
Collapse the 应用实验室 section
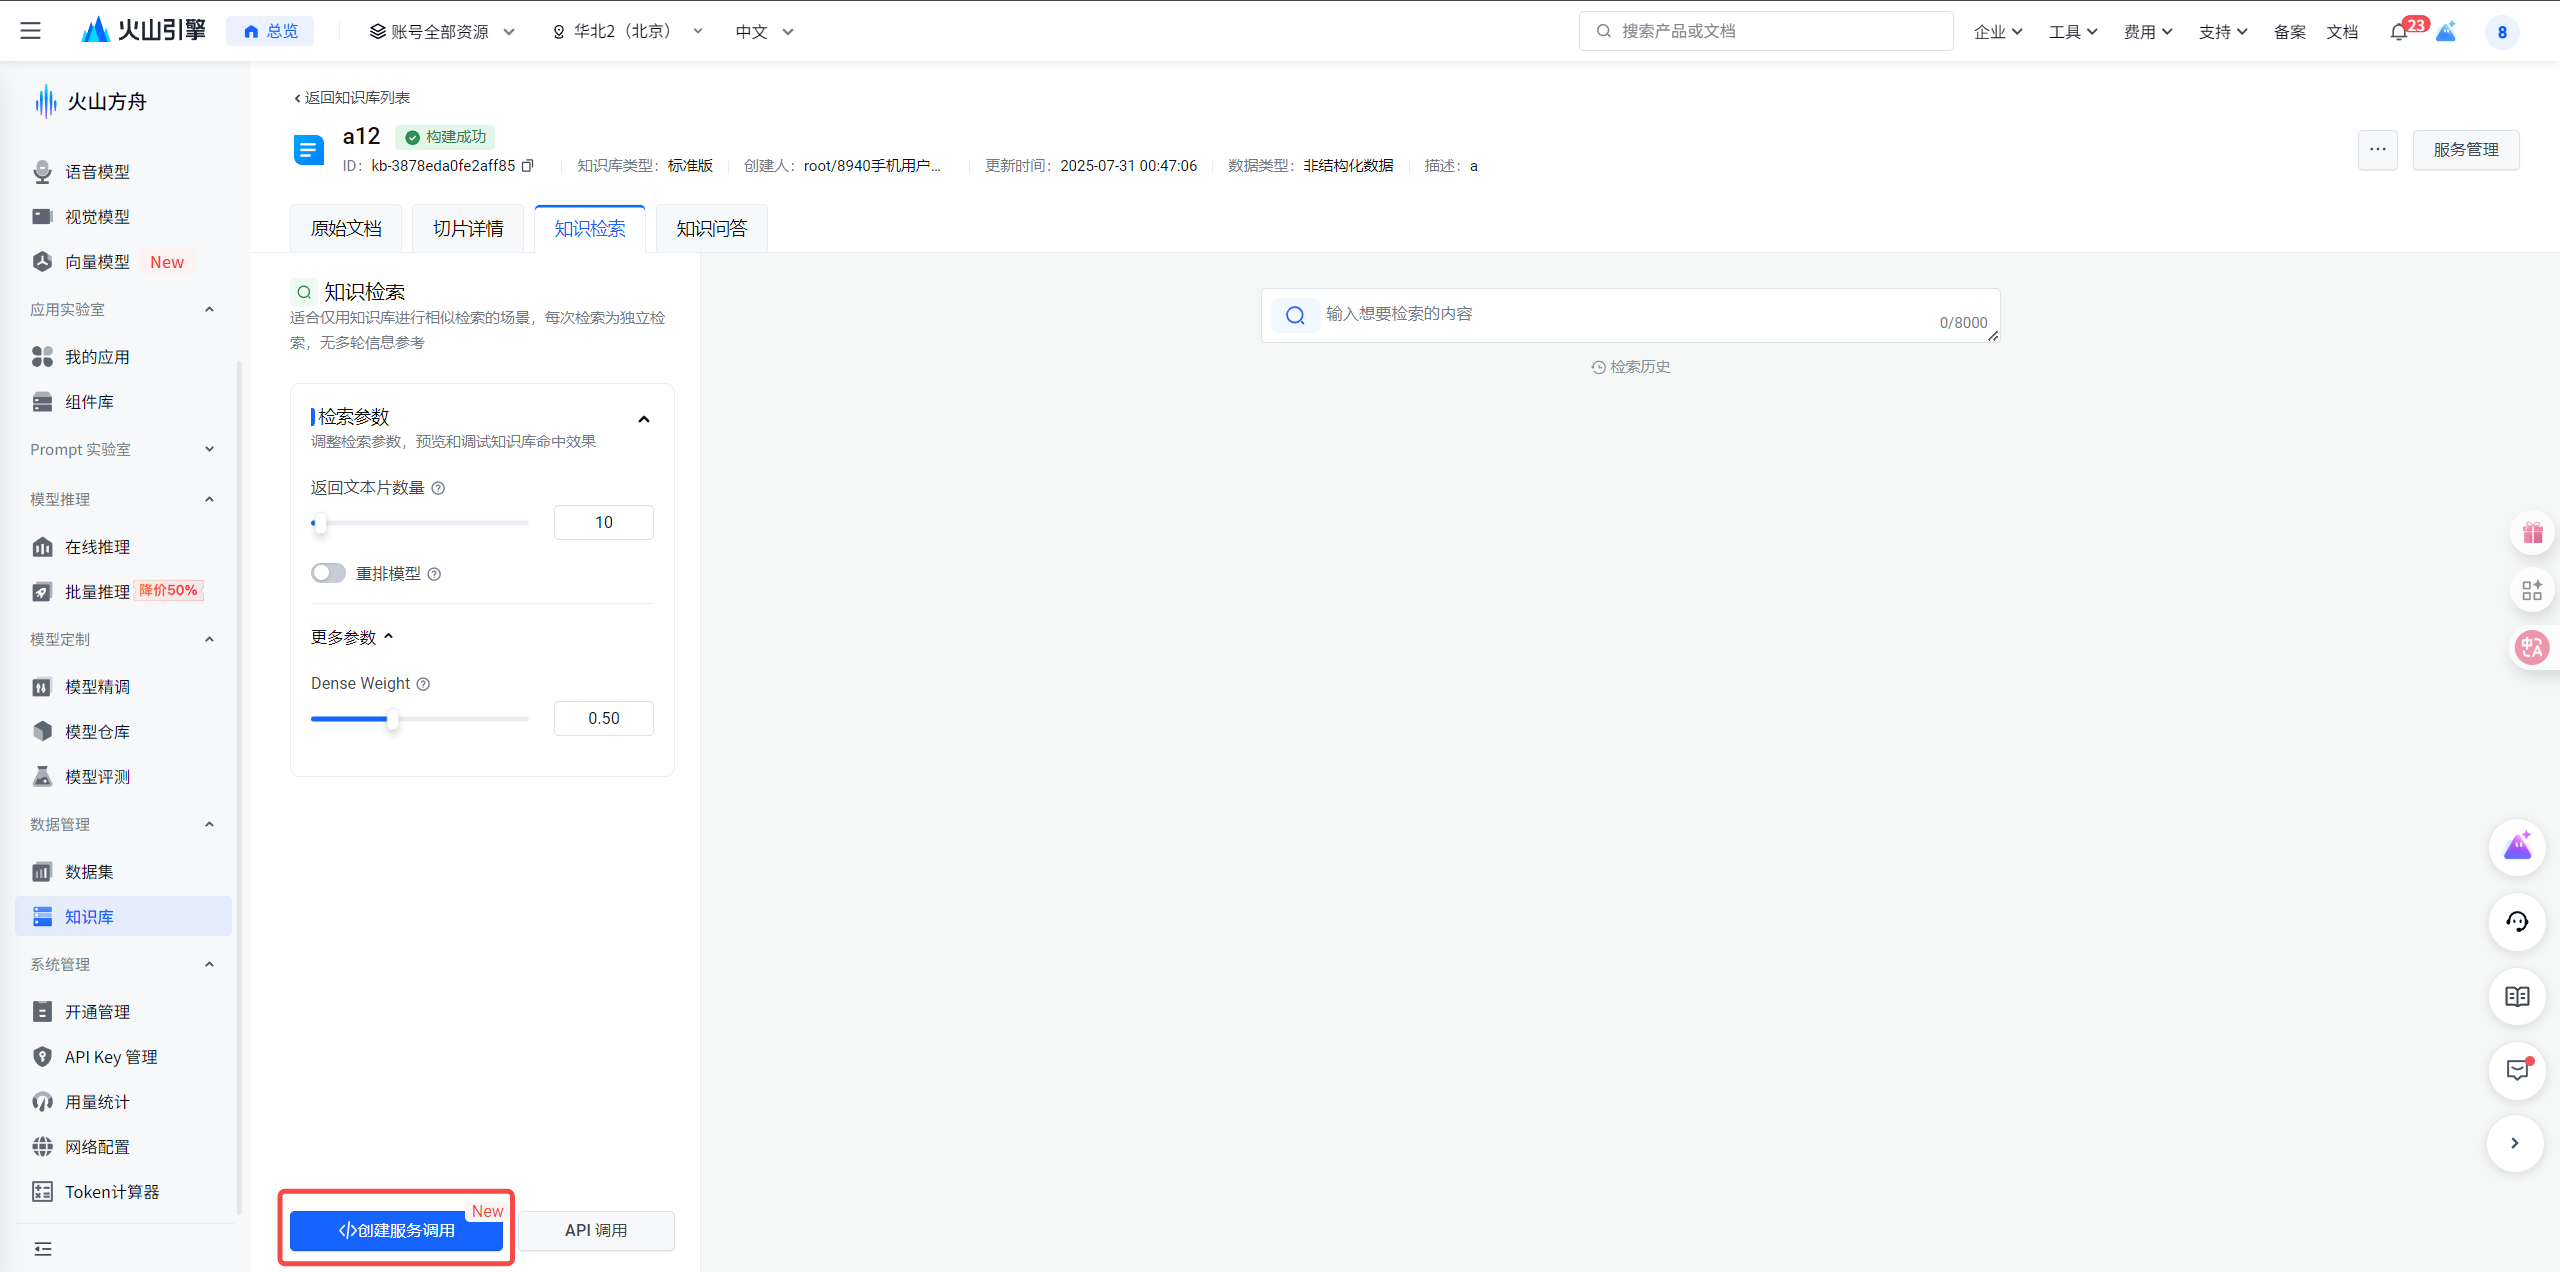[x=209, y=309]
